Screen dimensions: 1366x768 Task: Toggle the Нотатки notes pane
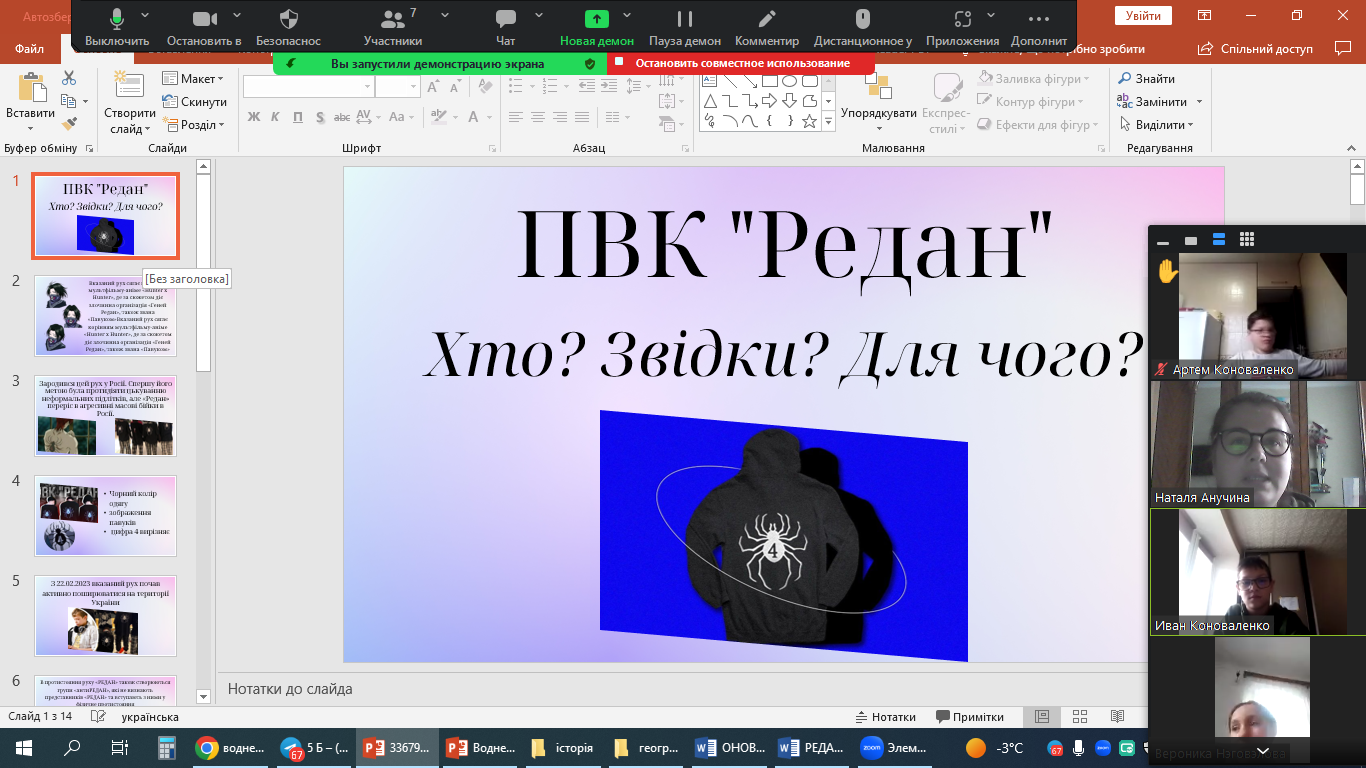pos(885,717)
